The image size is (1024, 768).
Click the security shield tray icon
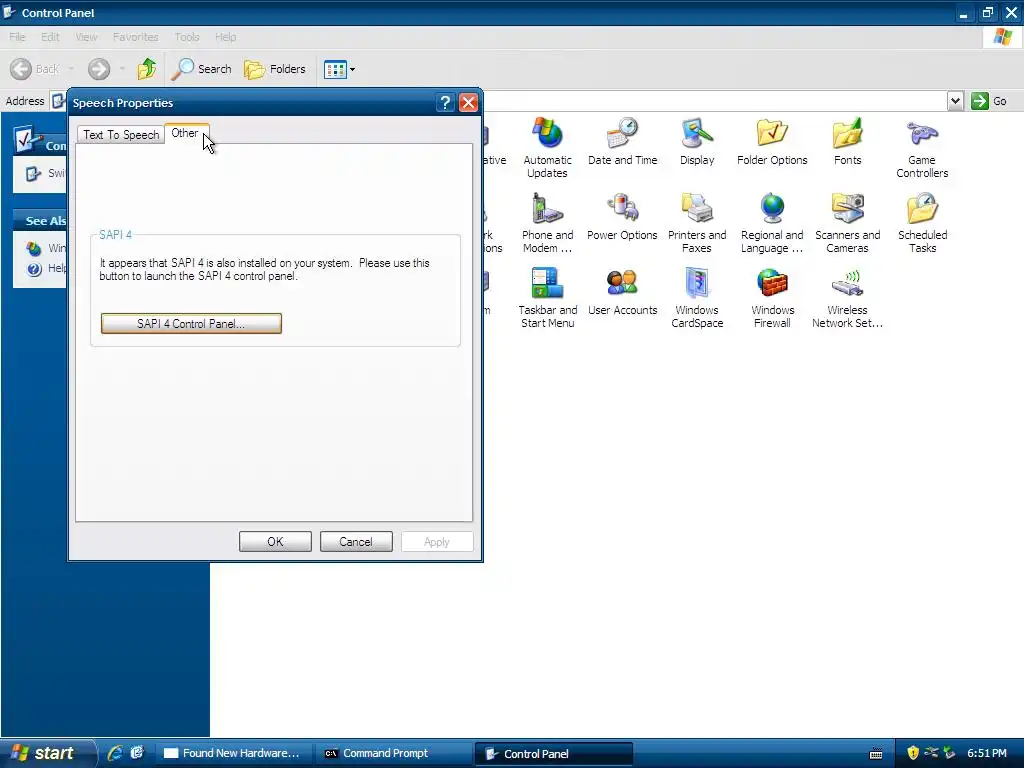(913, 753)
